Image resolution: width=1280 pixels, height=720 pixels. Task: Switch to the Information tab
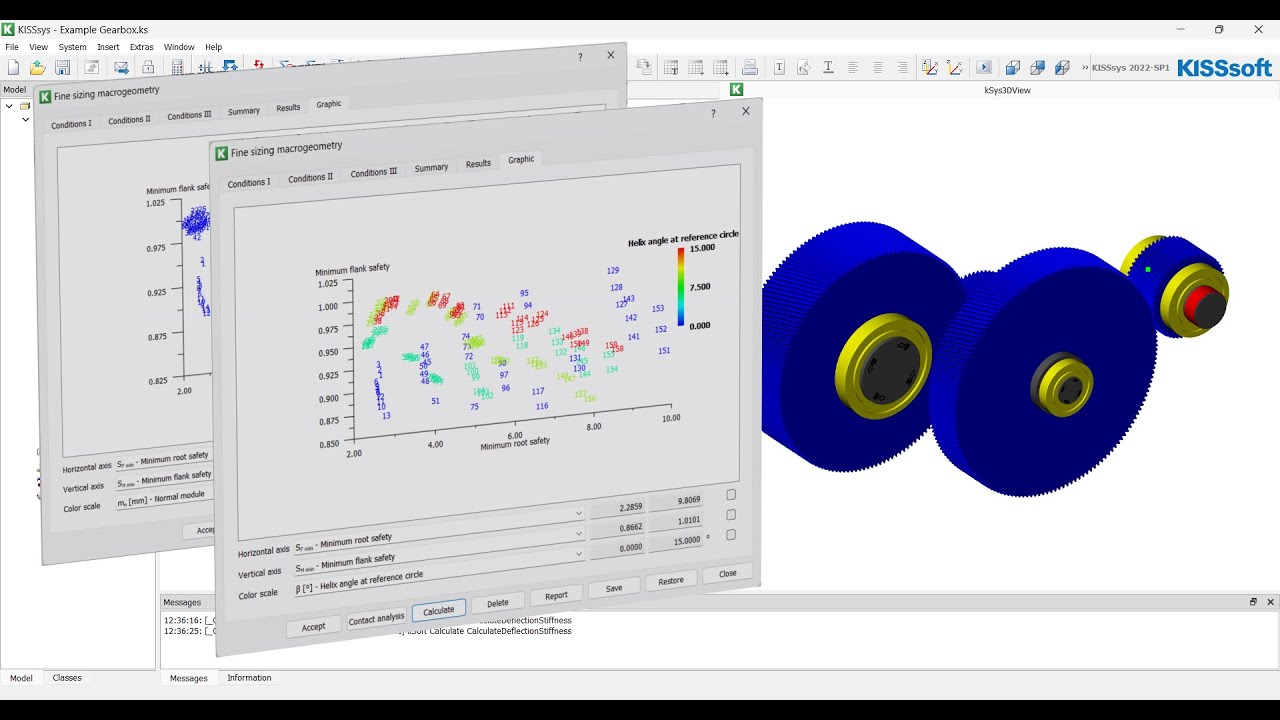click(249, 678)
